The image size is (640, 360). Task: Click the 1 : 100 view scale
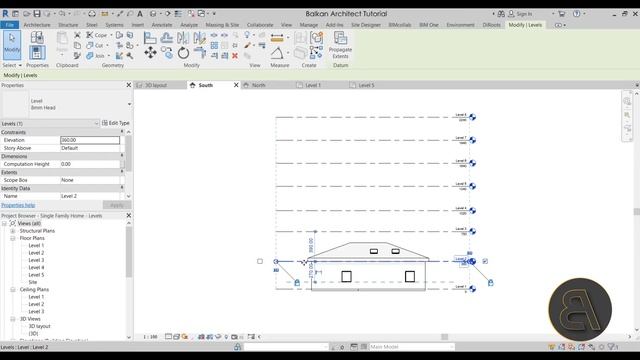coord(150,337)
